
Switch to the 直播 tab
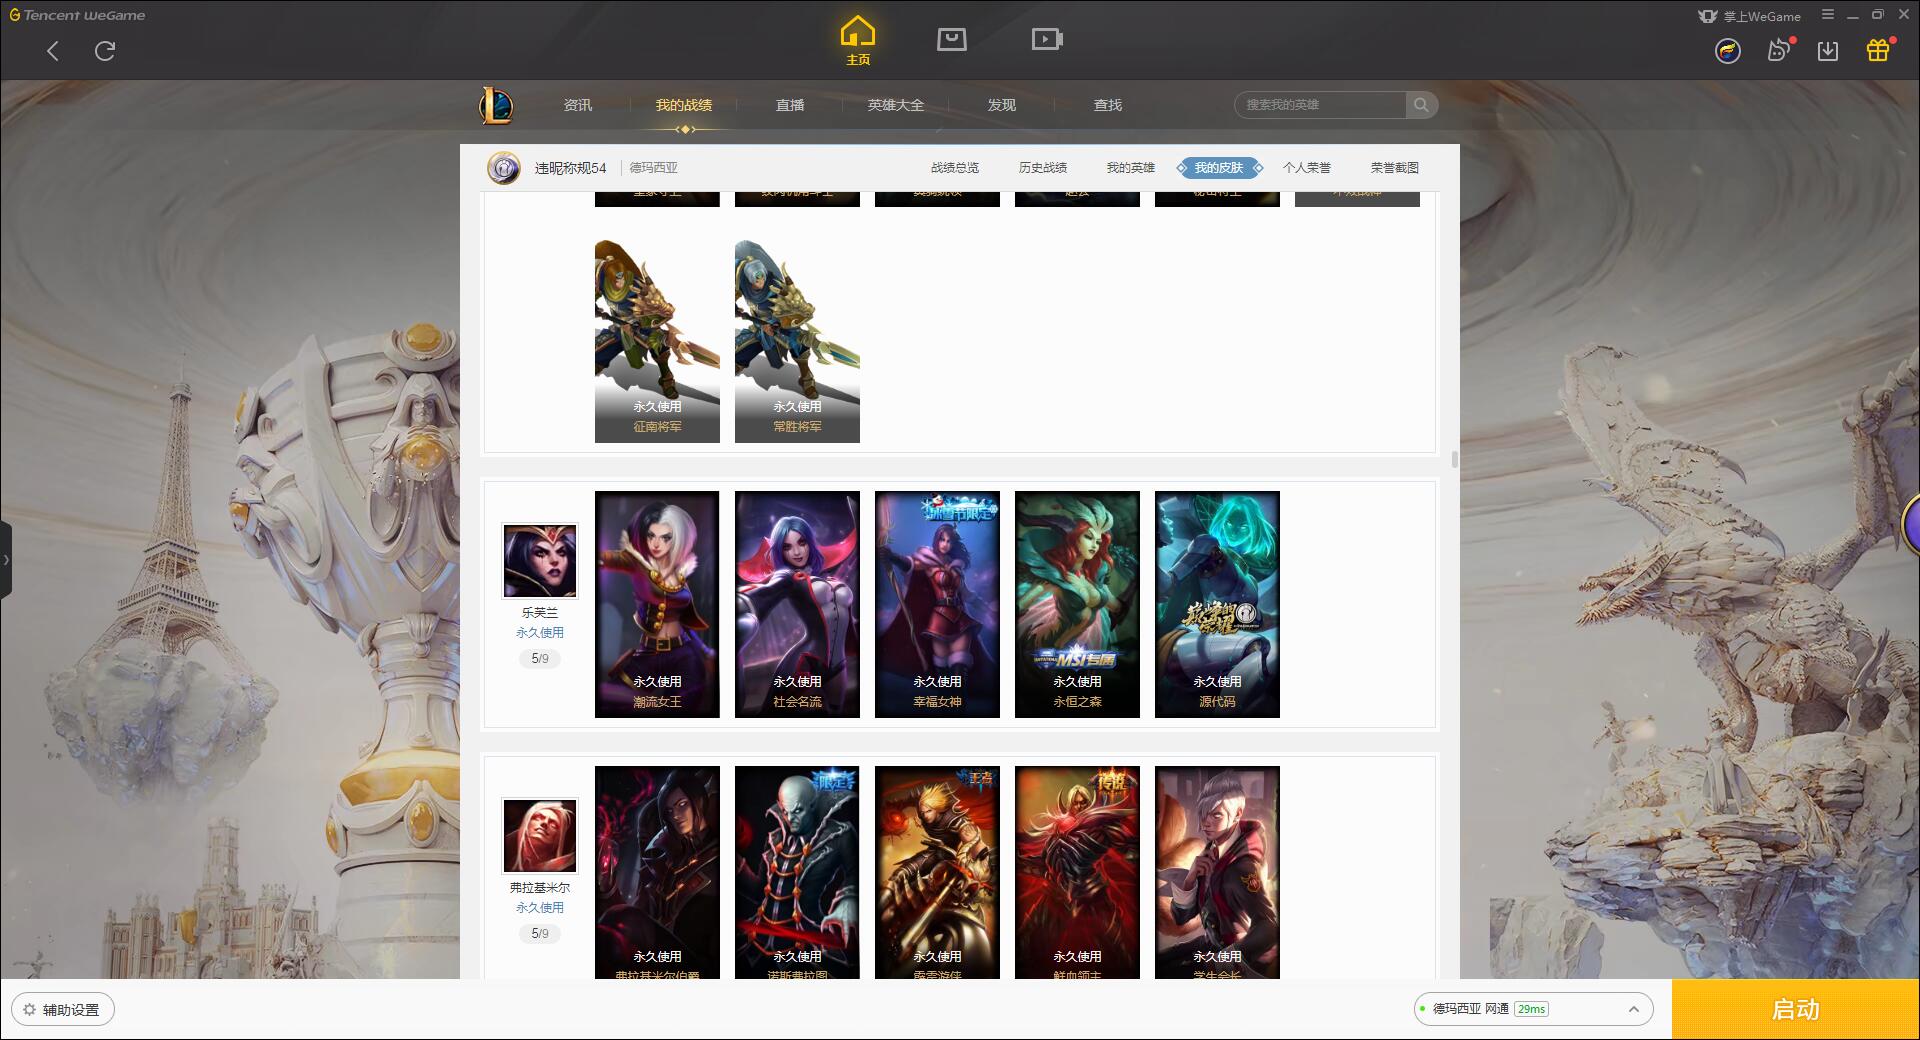point(790,105)
